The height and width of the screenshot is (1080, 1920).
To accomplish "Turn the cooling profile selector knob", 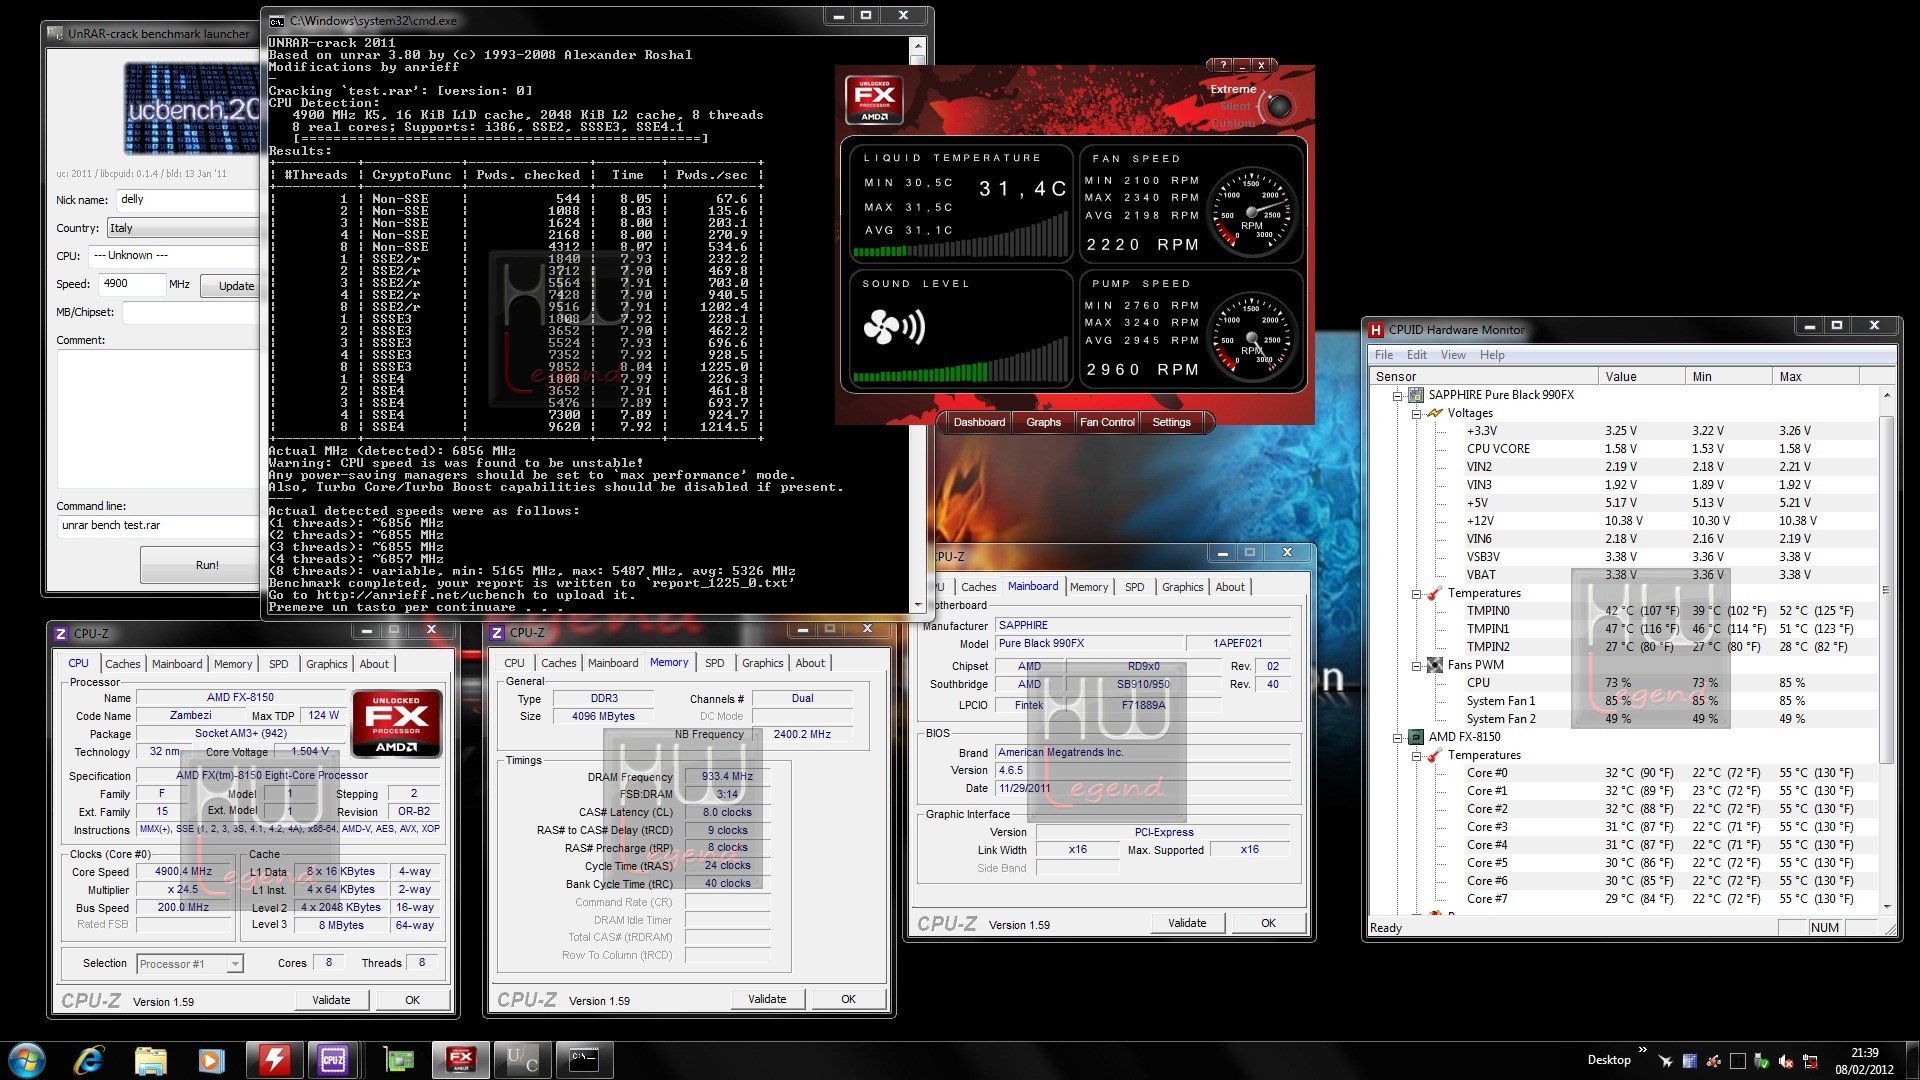I will (x=1278, y=105).
